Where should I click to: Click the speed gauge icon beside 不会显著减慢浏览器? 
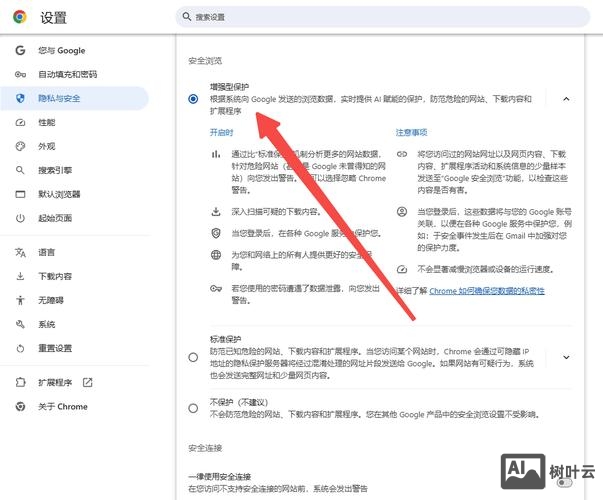(402, 269)
